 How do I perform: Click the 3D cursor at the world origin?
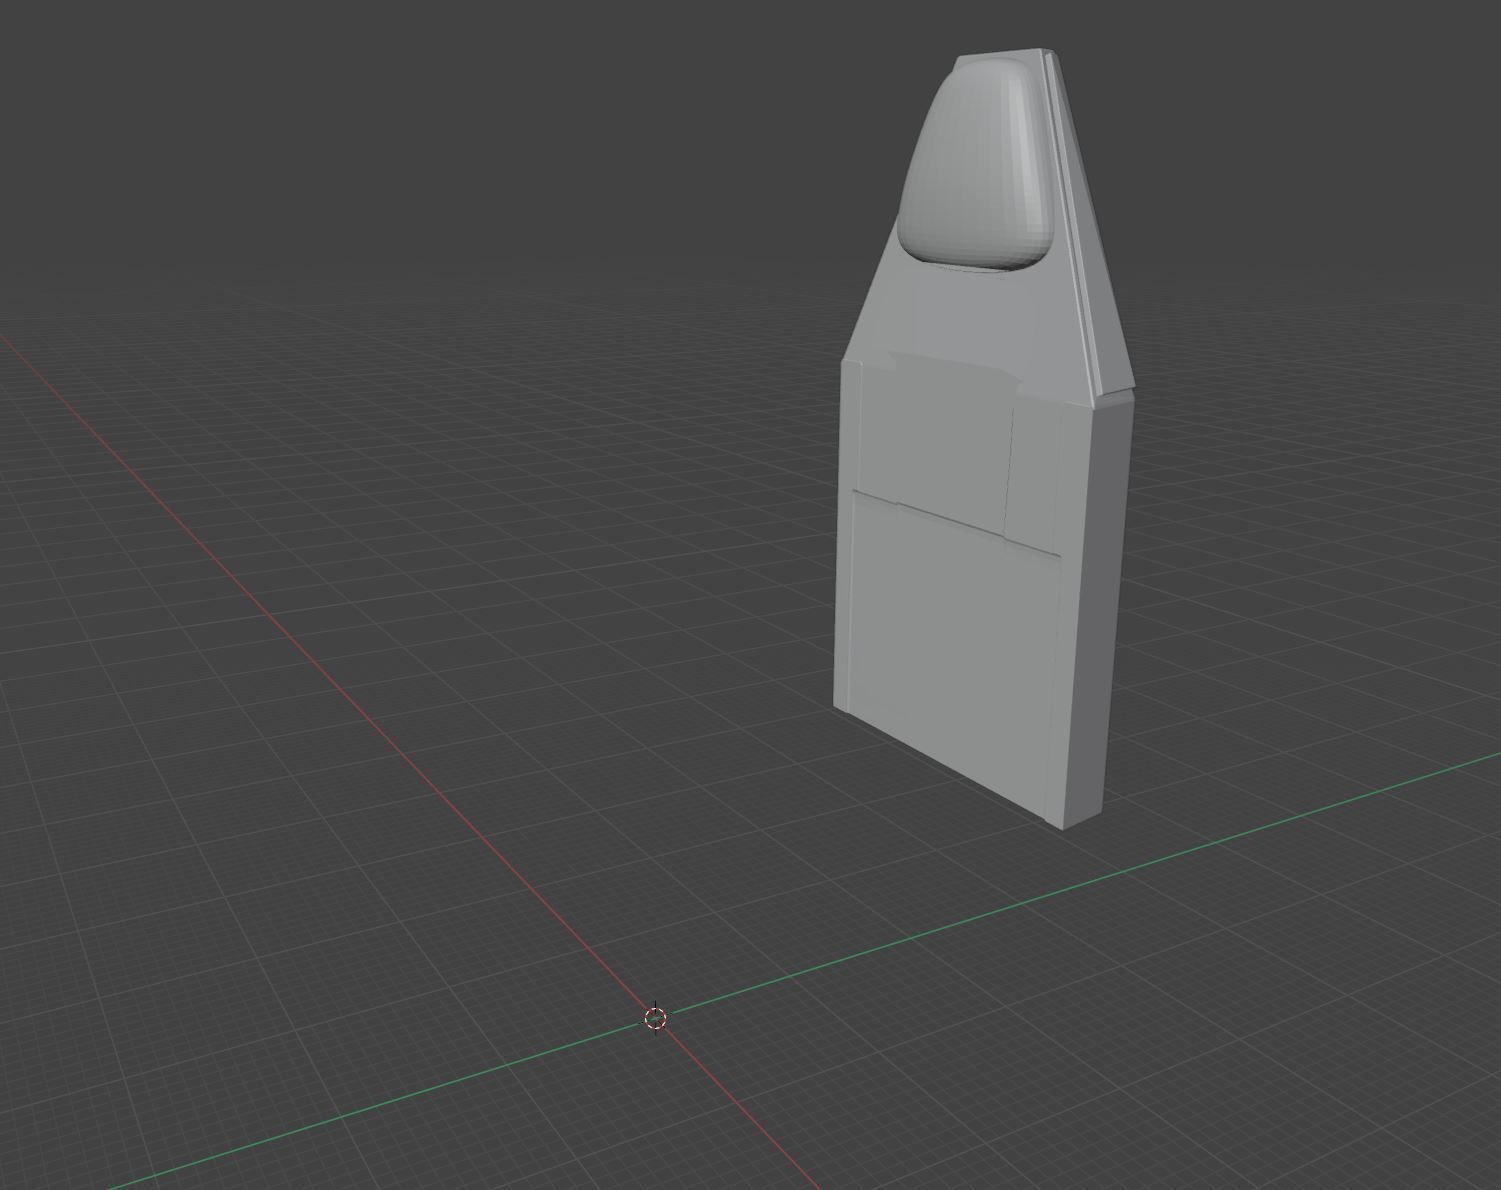click(x=655, y=1019)
